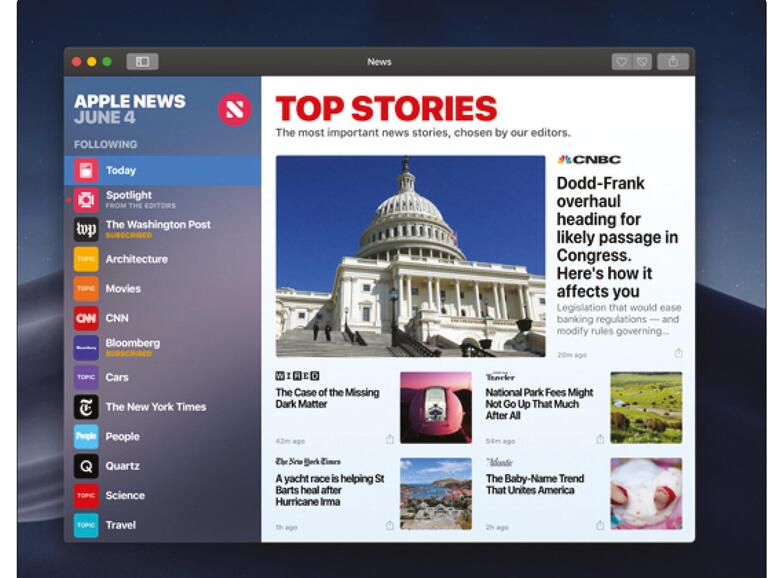Screen dimensions: 770x578
Task: Open the CNN channel label
Action: 117,318
